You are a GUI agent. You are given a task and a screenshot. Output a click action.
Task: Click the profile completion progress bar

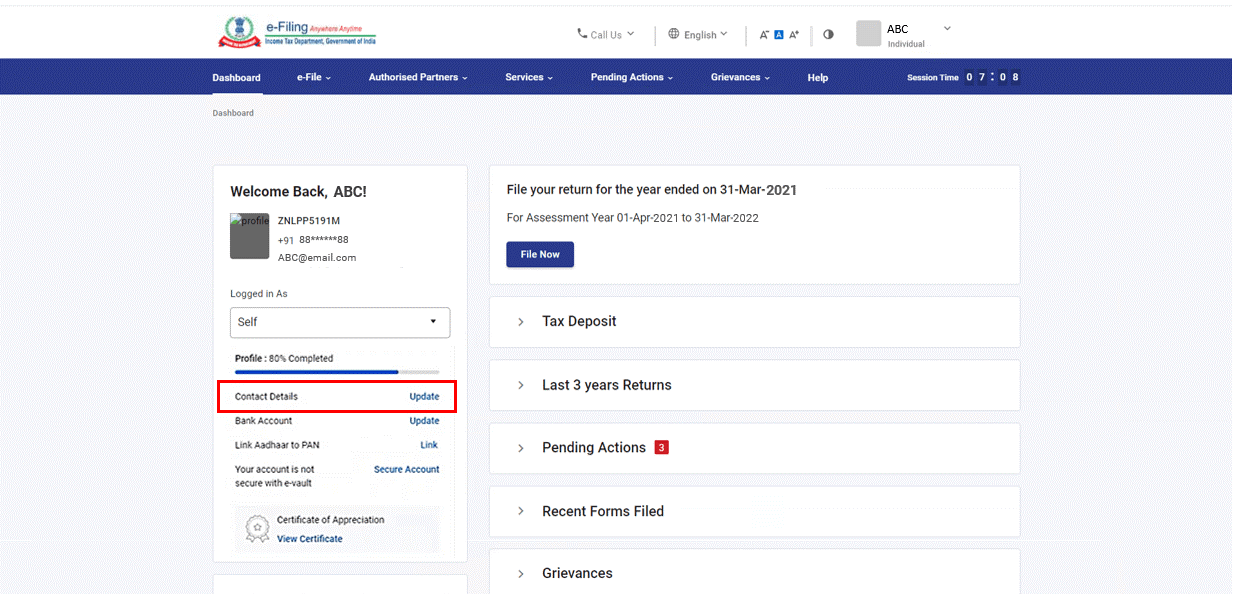(x=336, y=372)
